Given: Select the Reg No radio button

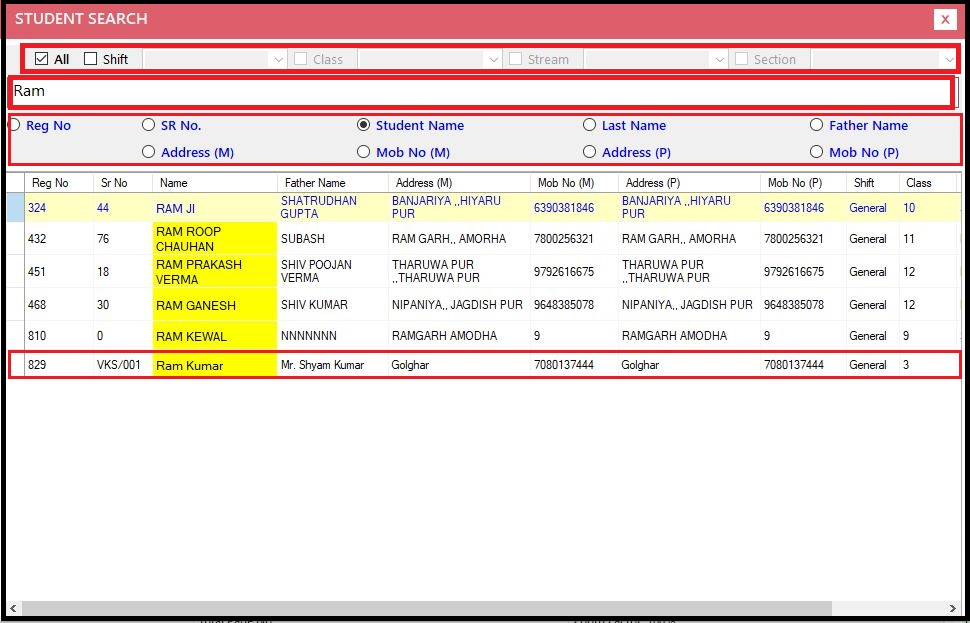Looking at the screenshot, I should 14,126.
